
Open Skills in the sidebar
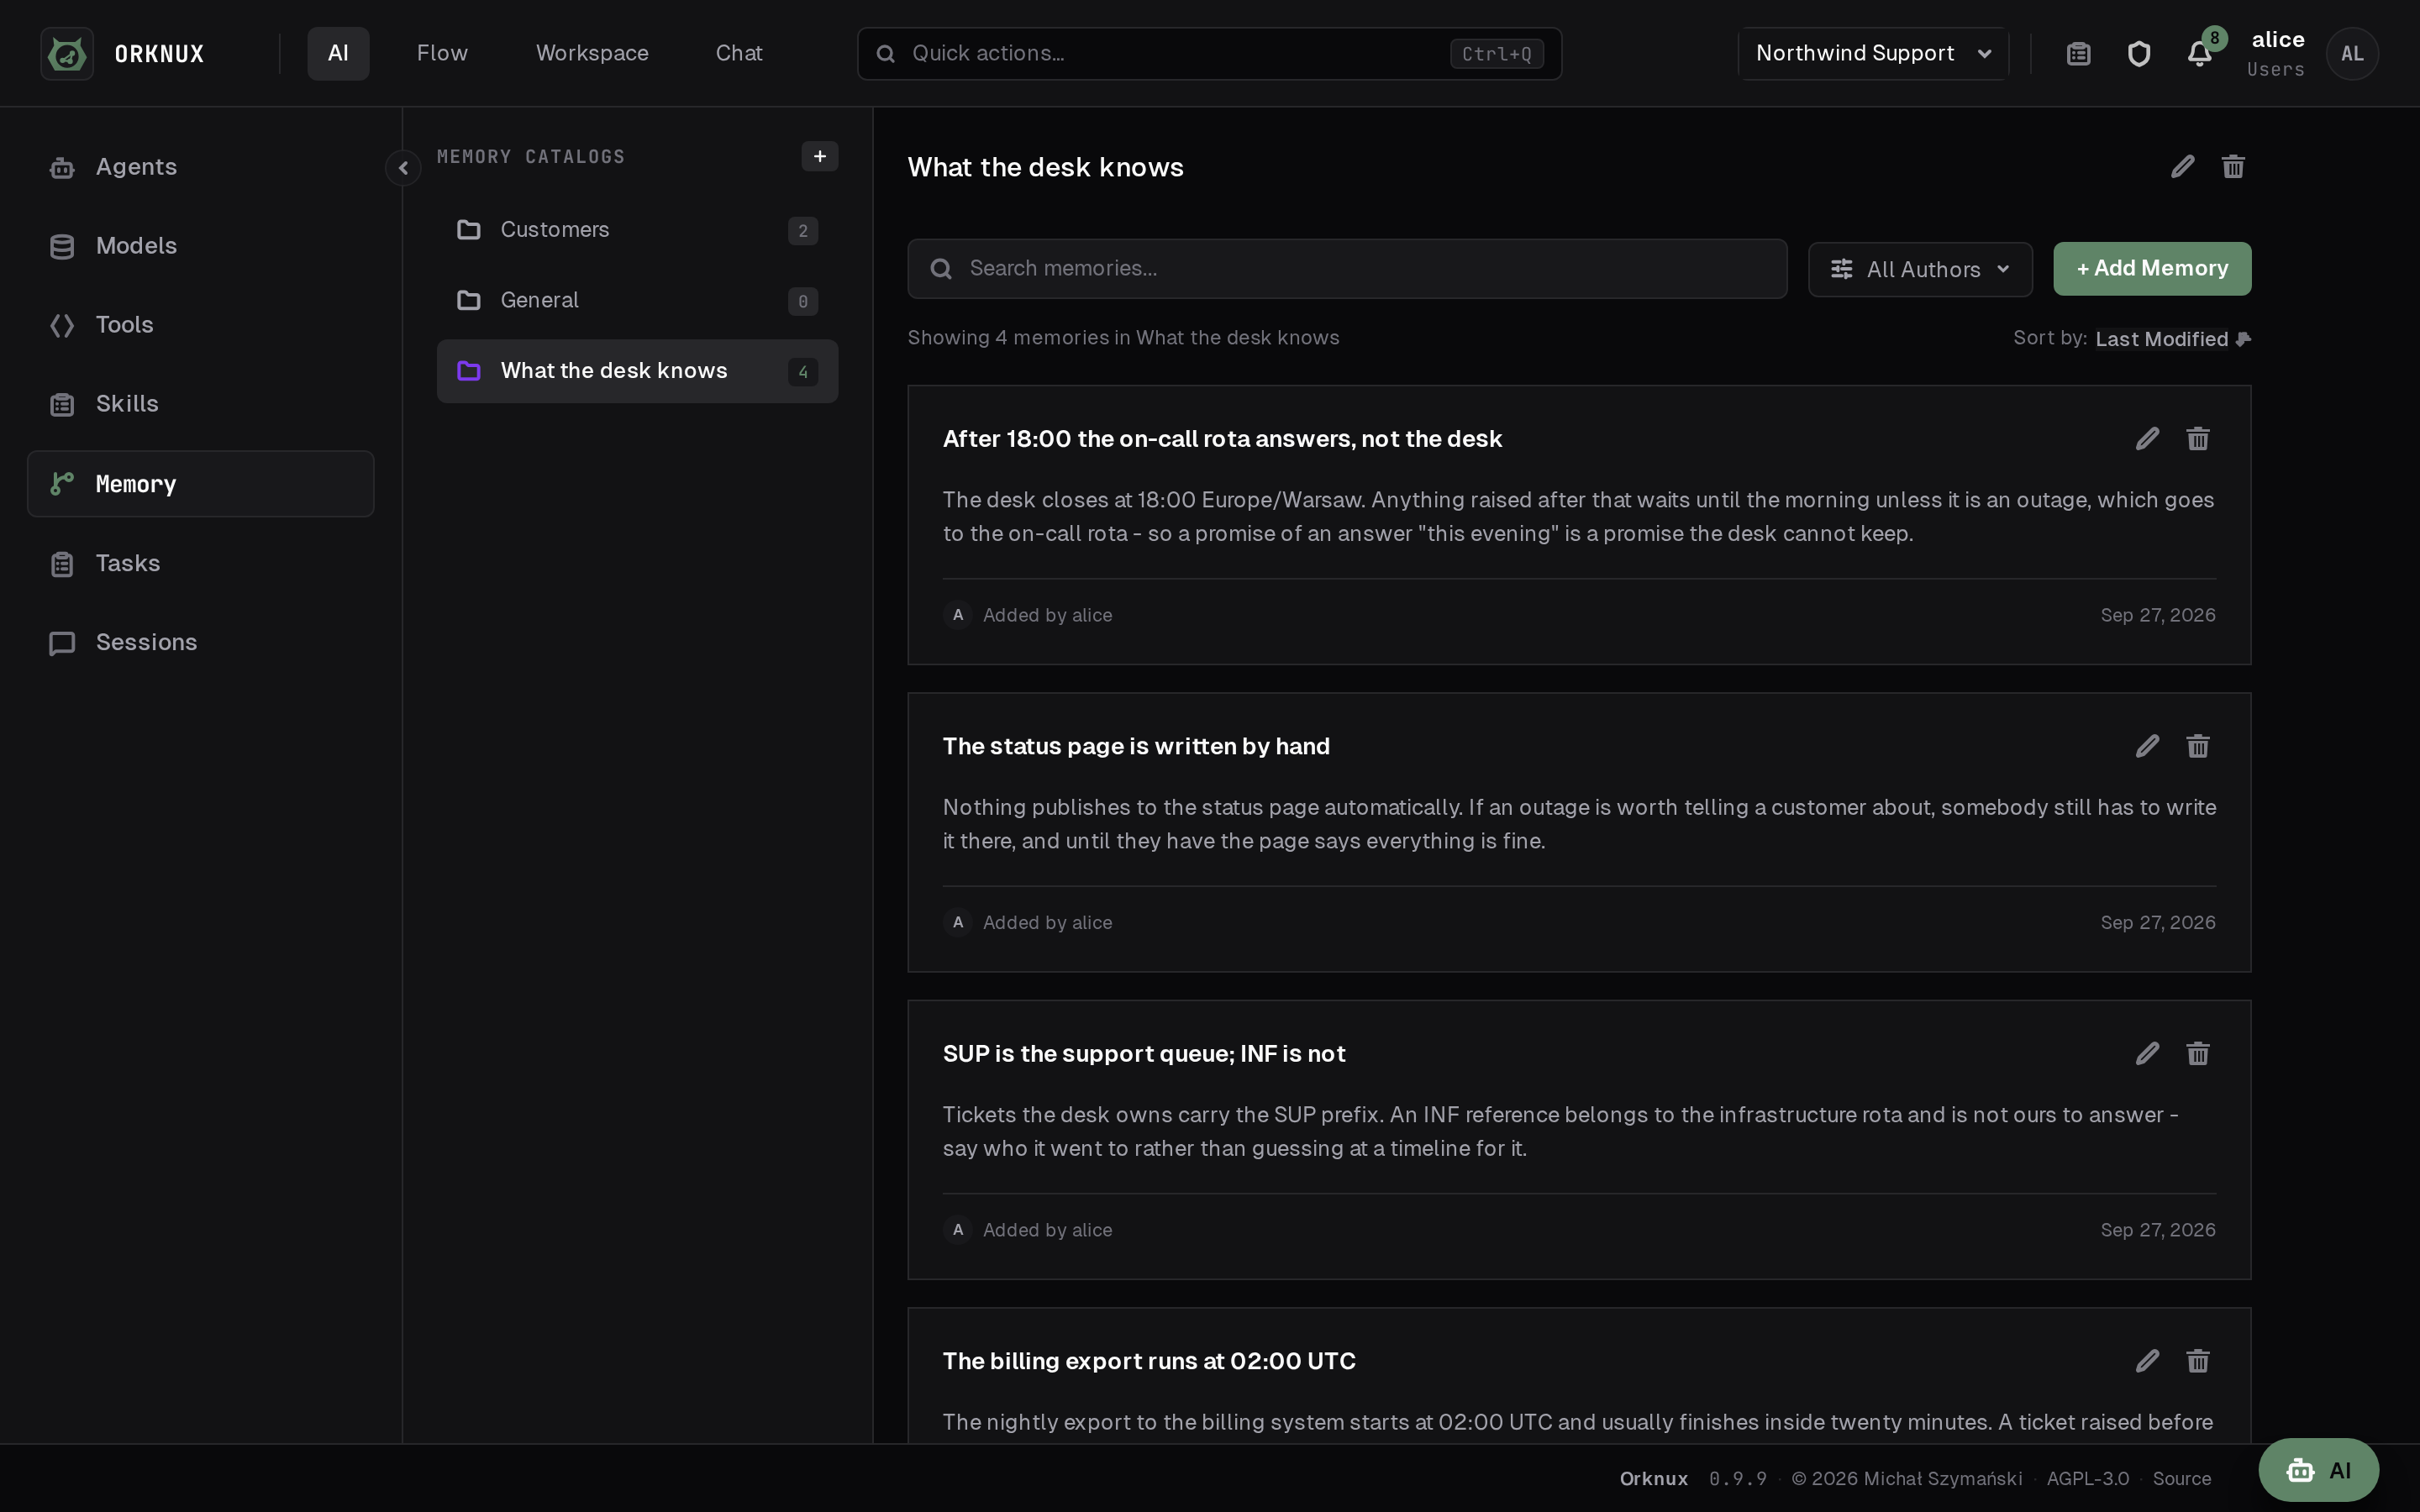pos(200,404)
